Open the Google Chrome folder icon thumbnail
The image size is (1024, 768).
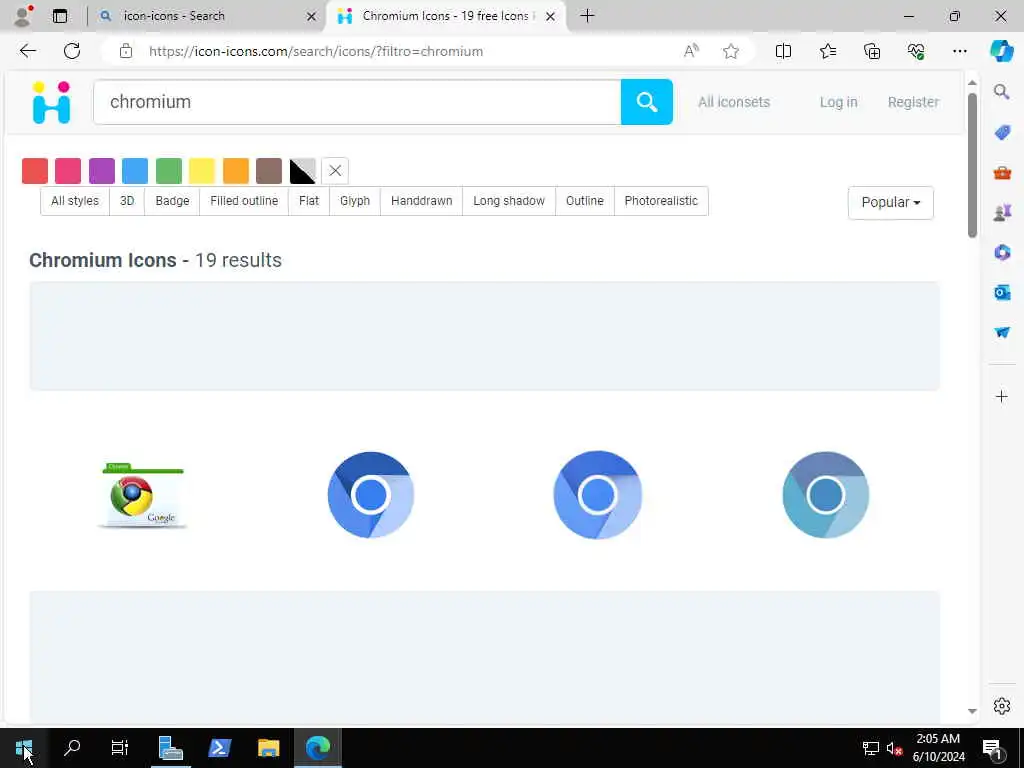(143, 495)
